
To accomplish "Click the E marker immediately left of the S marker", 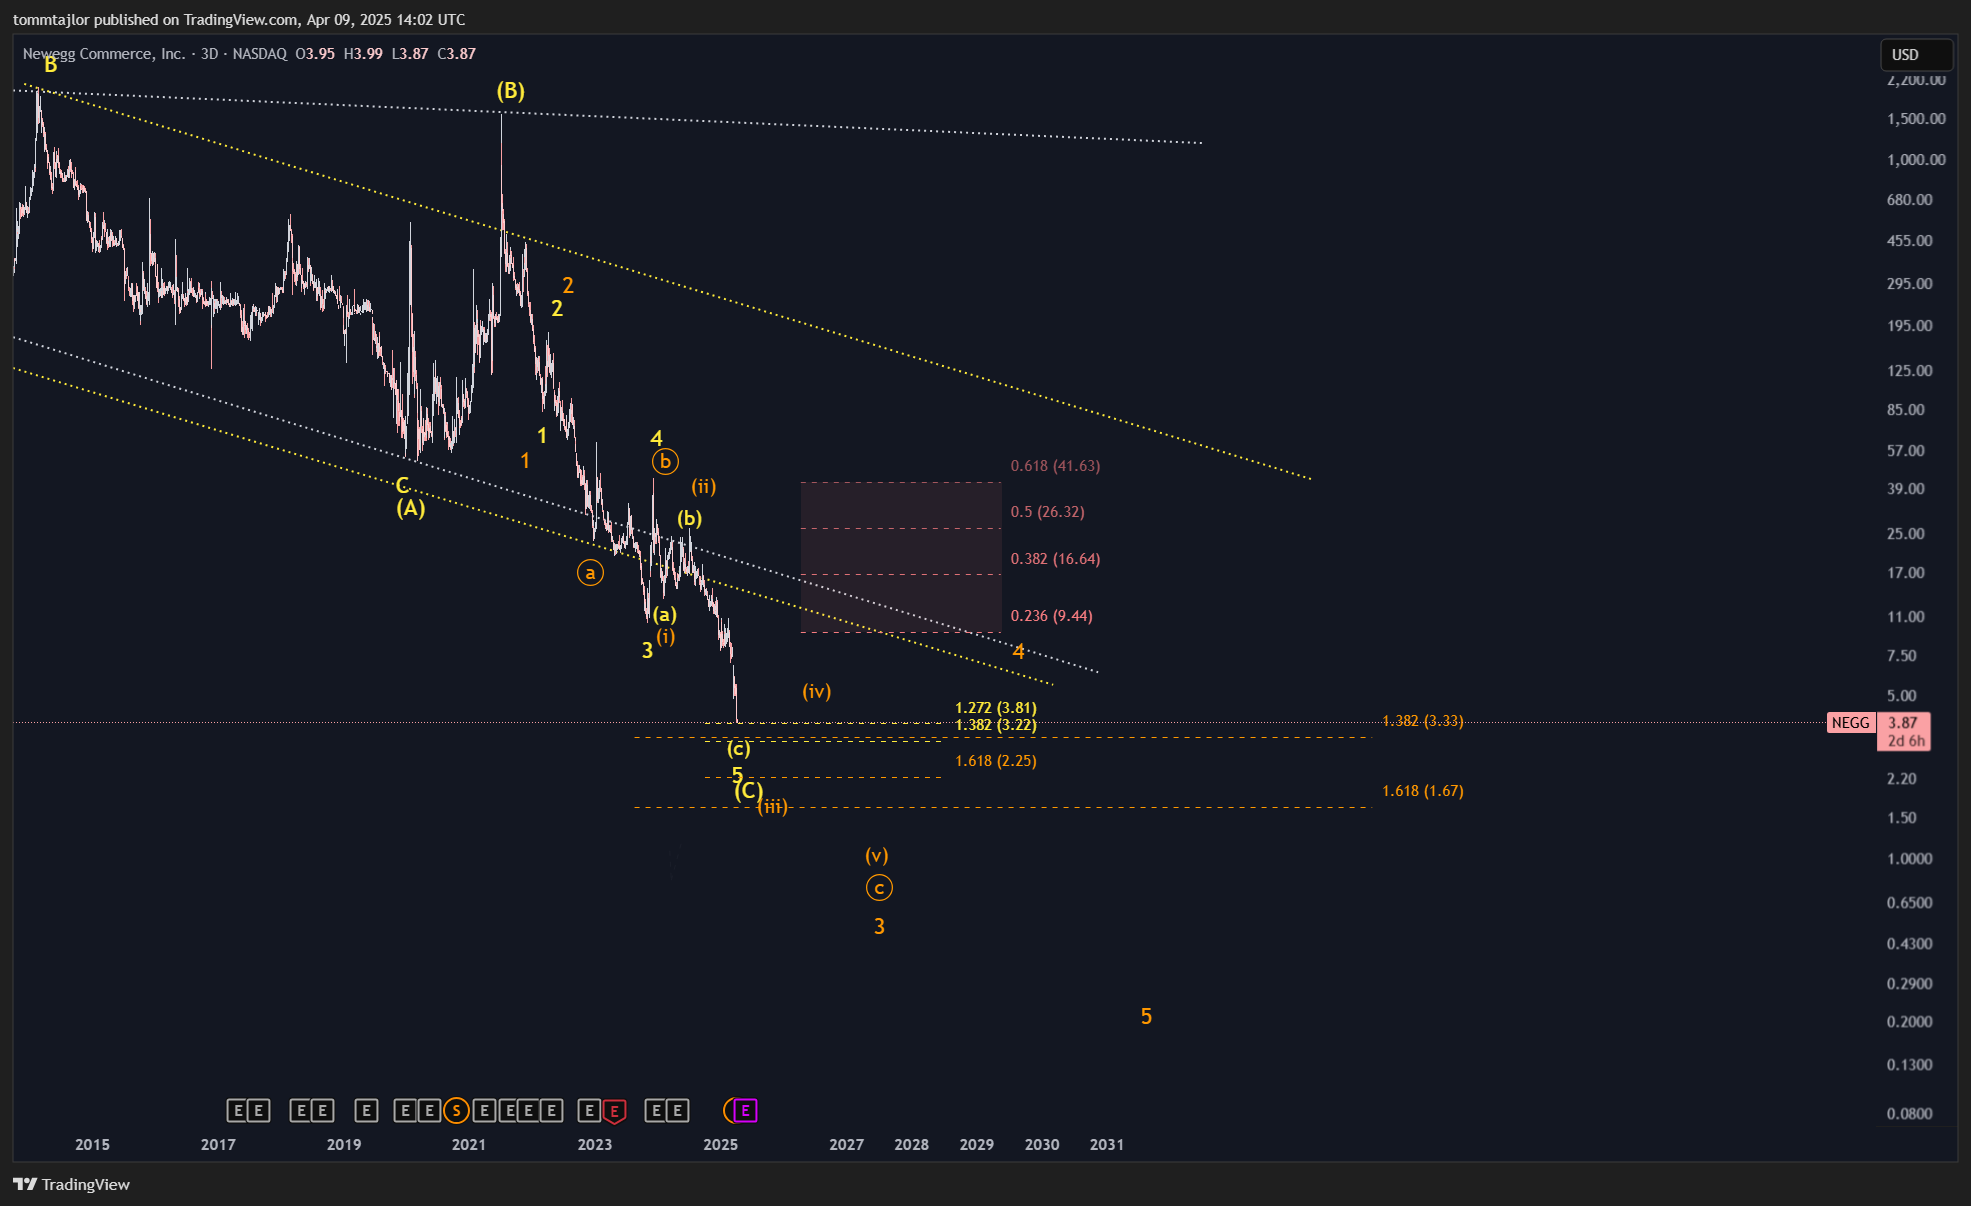I will pos(429,1110).
